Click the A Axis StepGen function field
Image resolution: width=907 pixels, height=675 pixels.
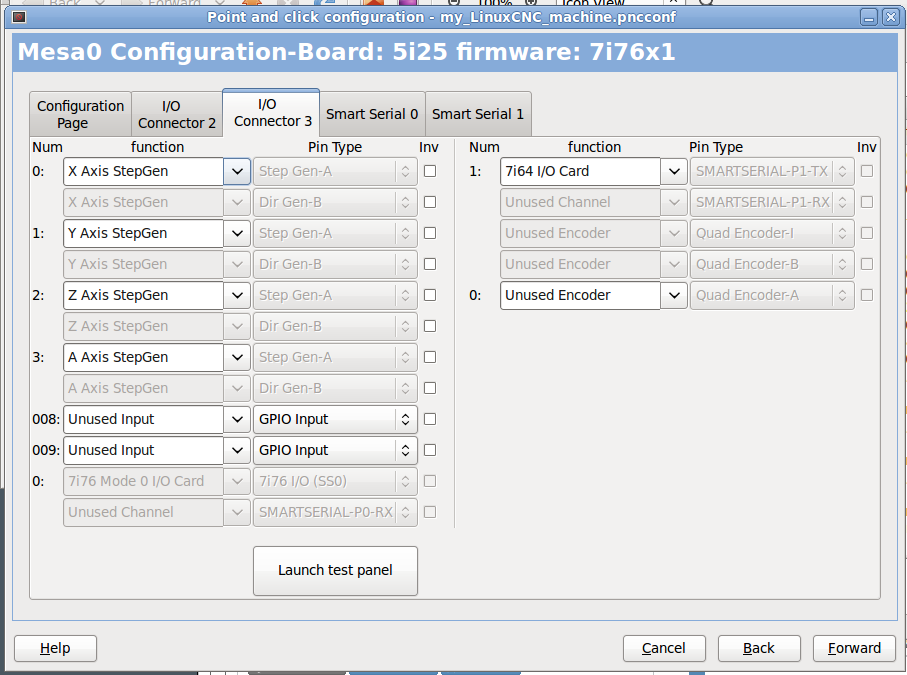[x=143, y=357]
